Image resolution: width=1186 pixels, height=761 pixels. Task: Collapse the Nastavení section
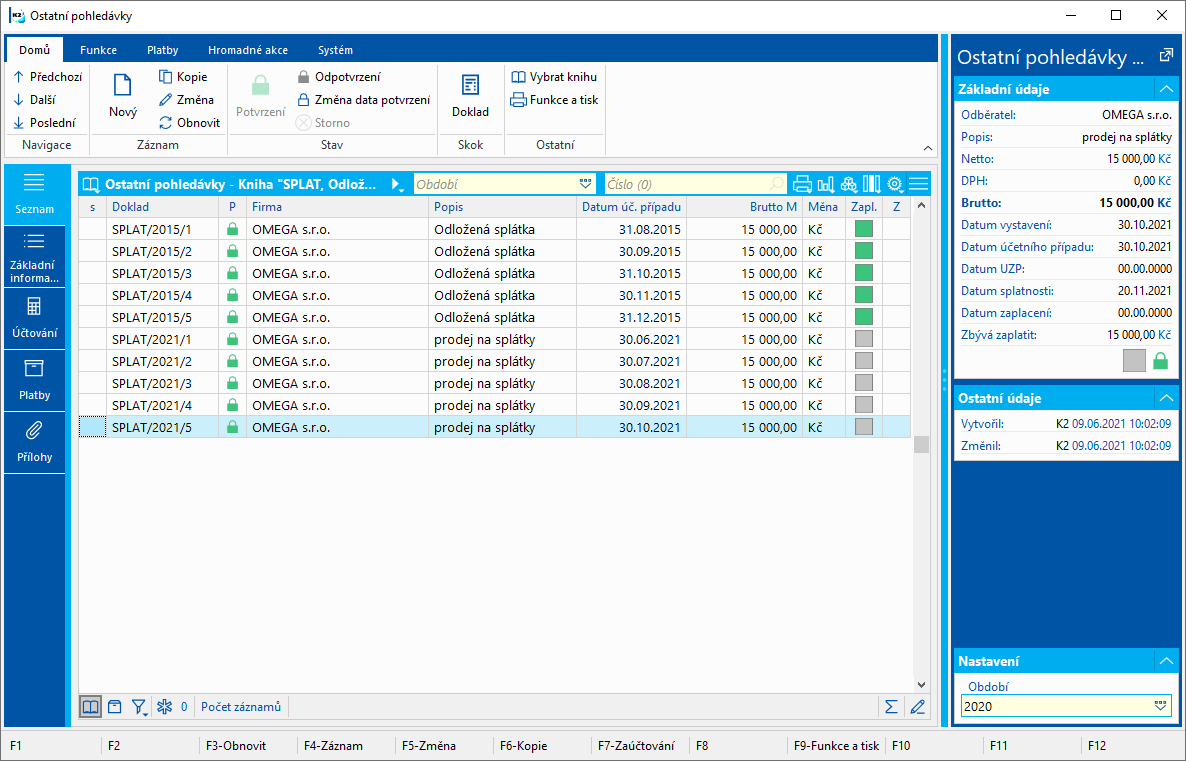point(1166,661)
